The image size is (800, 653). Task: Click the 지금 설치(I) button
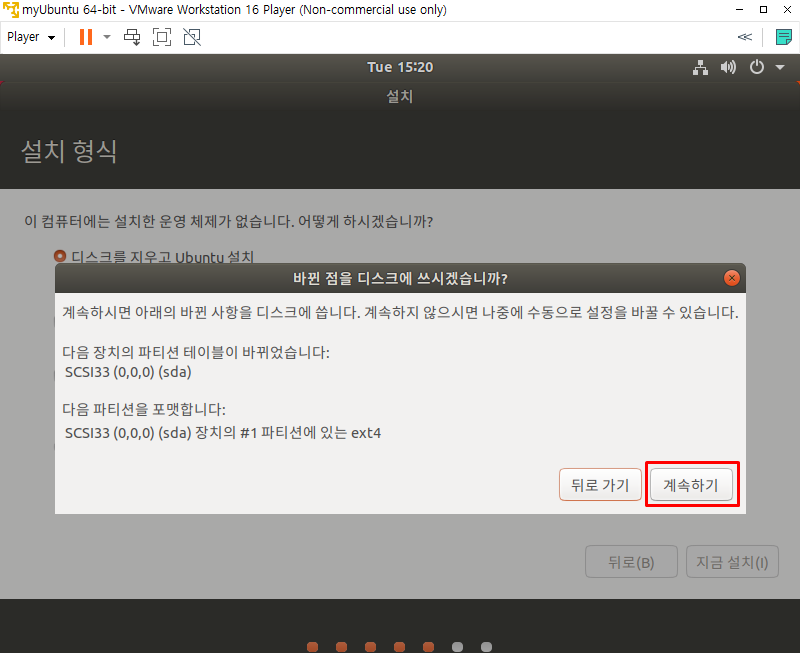[732, 562]
